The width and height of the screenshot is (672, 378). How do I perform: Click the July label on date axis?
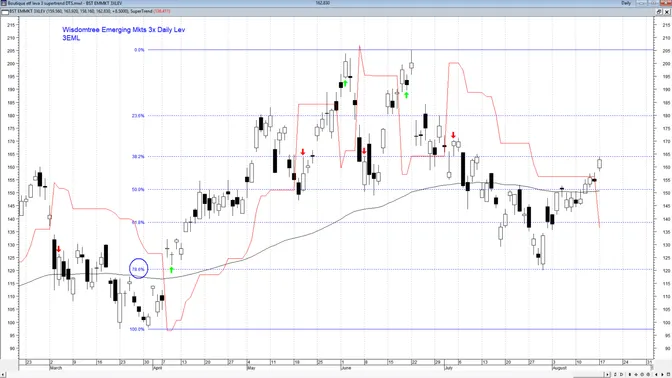tap(448, 368)
